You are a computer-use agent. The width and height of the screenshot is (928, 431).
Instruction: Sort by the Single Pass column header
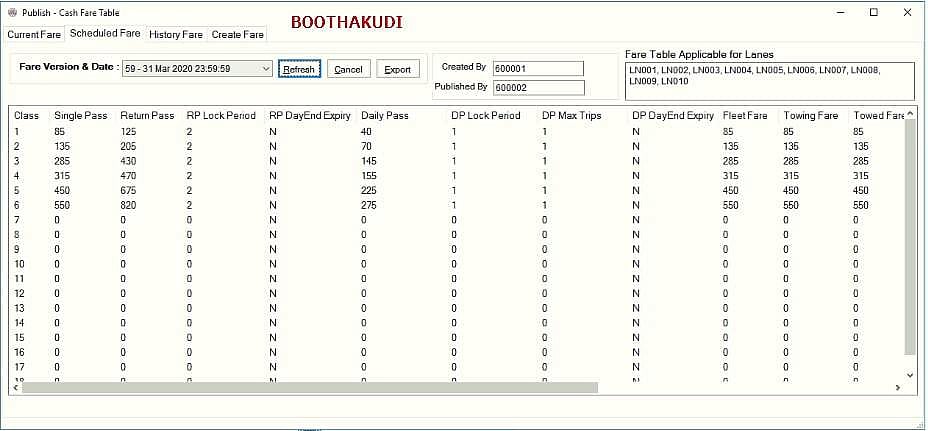coord(81,116)
